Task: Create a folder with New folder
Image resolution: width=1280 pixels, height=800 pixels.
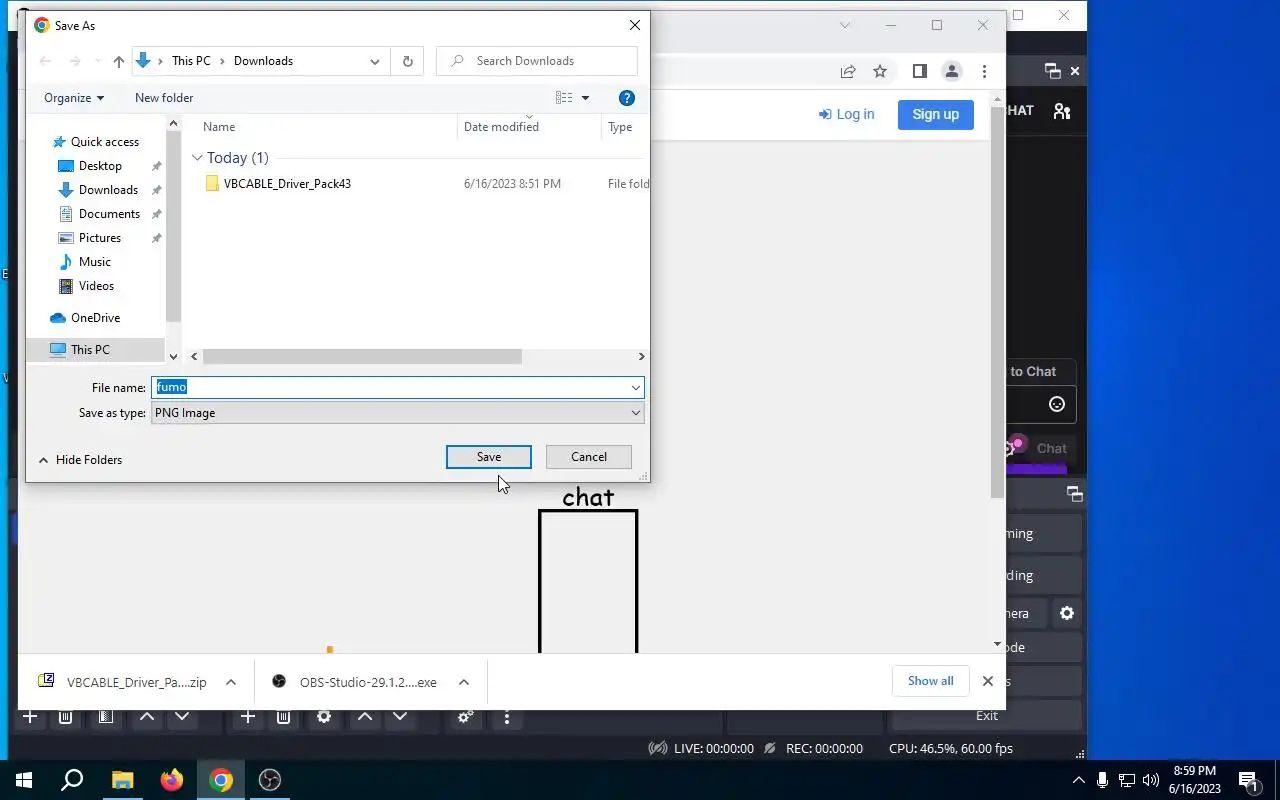Action: 164,98
